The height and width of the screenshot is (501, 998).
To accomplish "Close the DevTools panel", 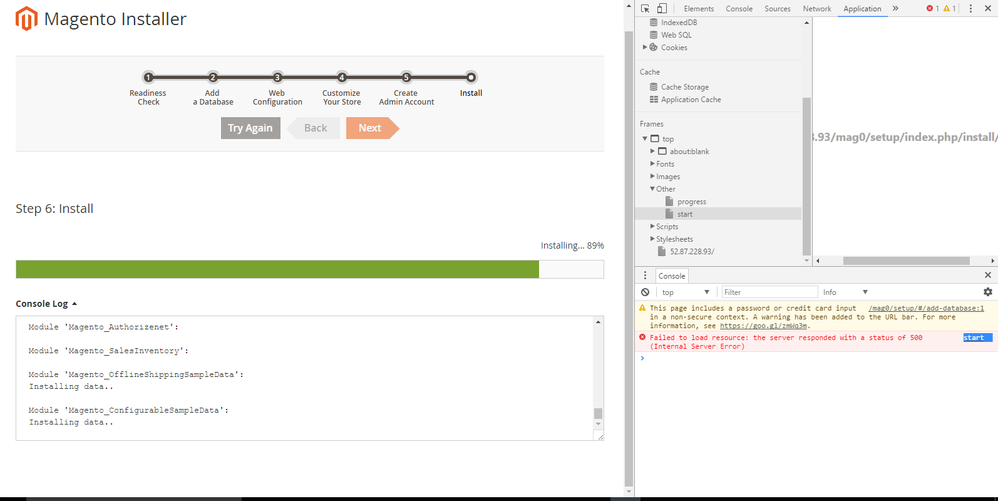I will pos(988,8).
